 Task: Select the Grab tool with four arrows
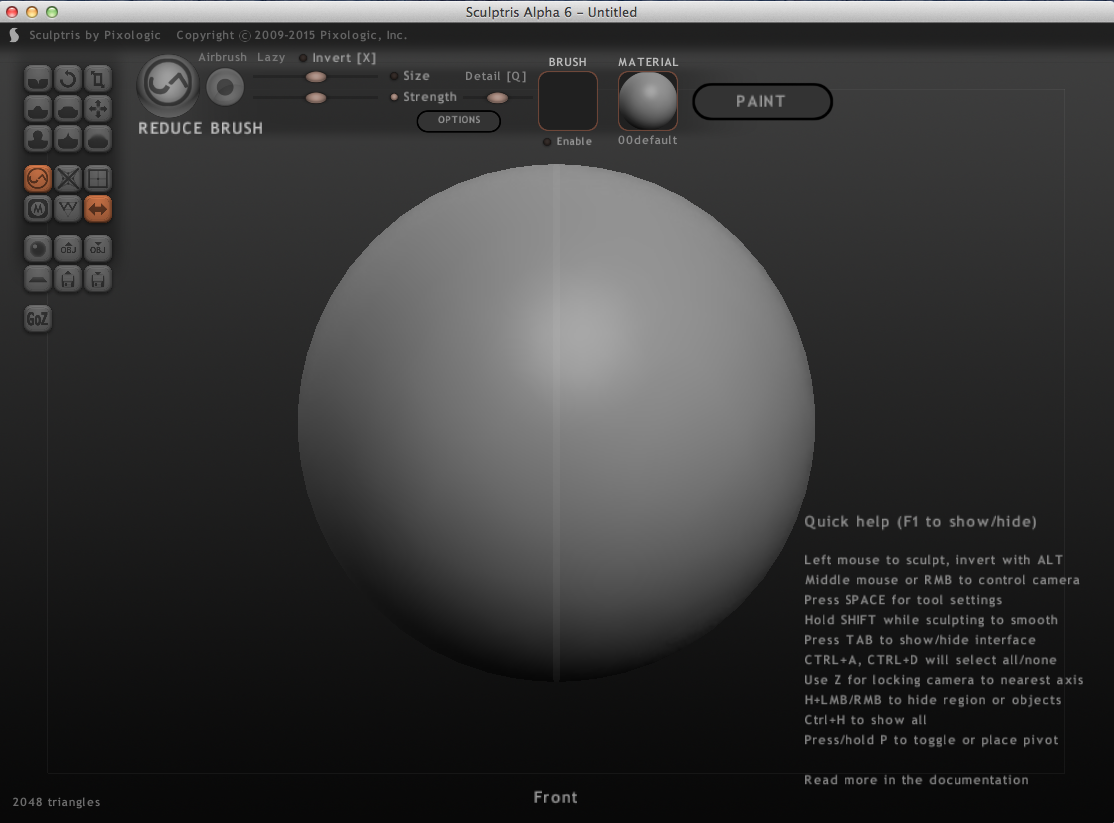(98, 109)
